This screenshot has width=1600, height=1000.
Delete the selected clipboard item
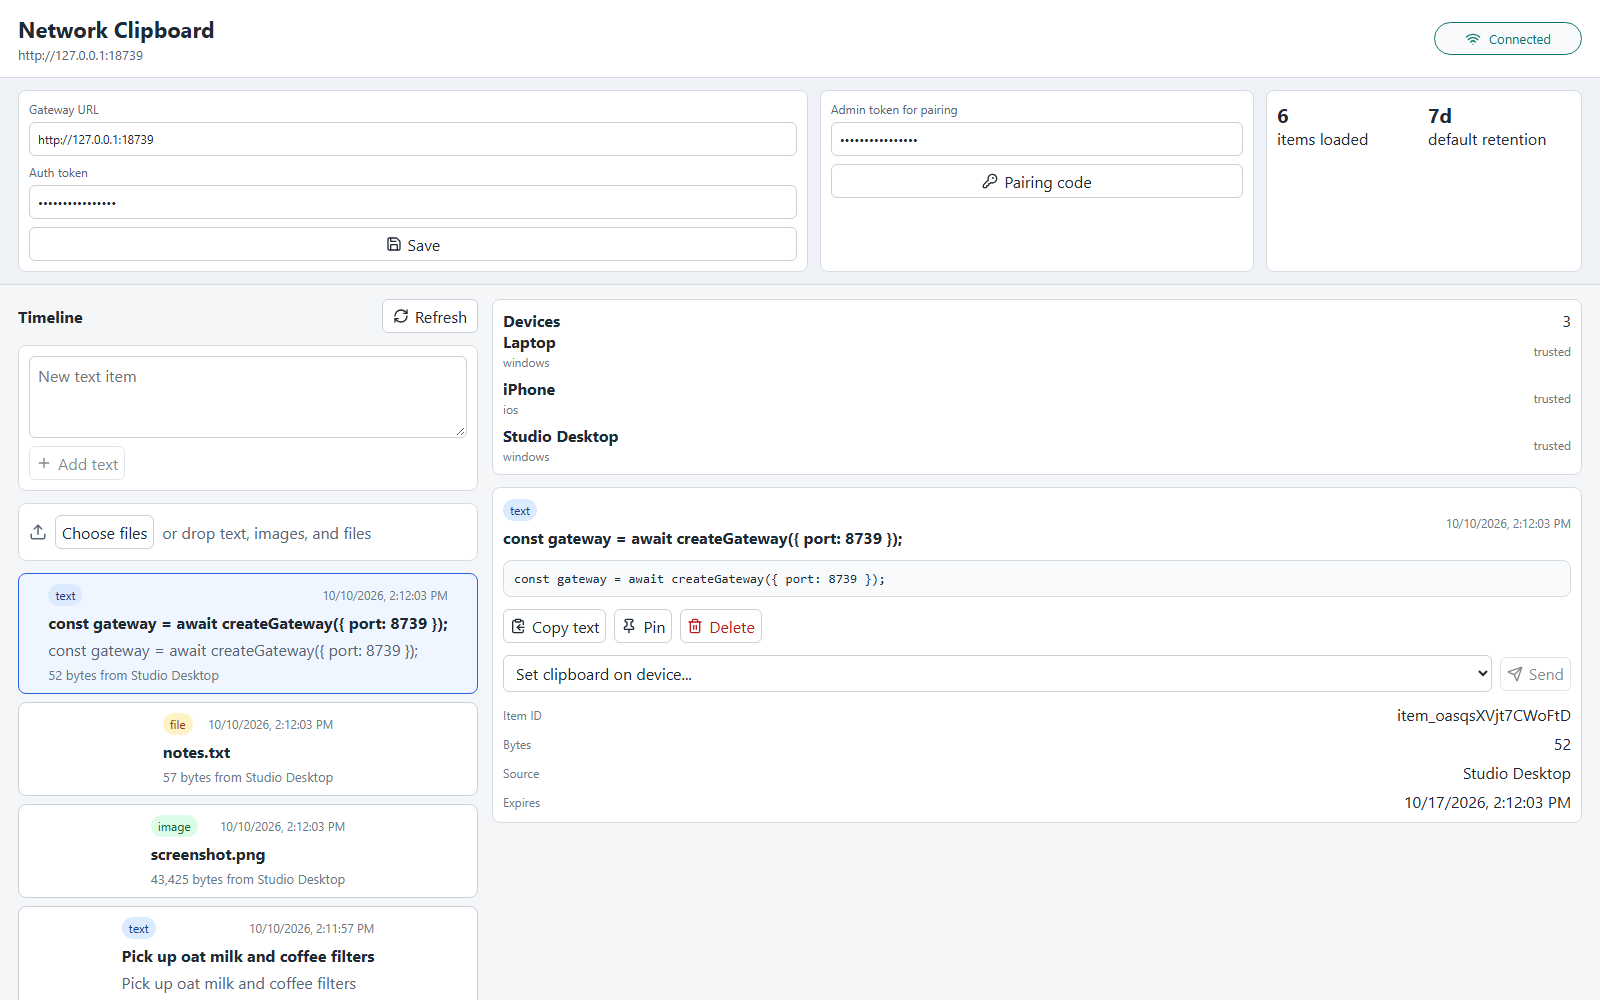[x=721, y=627]
